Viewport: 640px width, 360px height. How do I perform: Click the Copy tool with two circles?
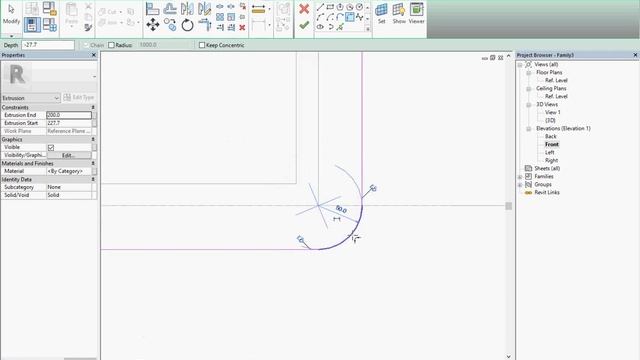(170, 25)
